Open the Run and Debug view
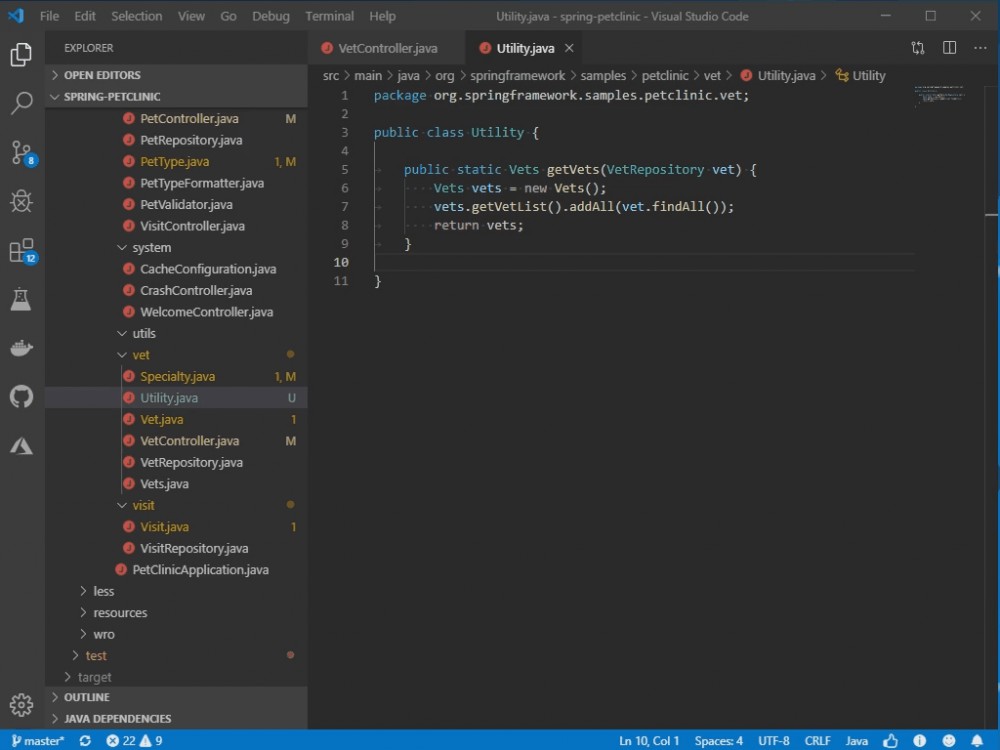Image resolution: width=1000 pixels, height=750 pixels. pyautogui.click(x=22, y=201)
